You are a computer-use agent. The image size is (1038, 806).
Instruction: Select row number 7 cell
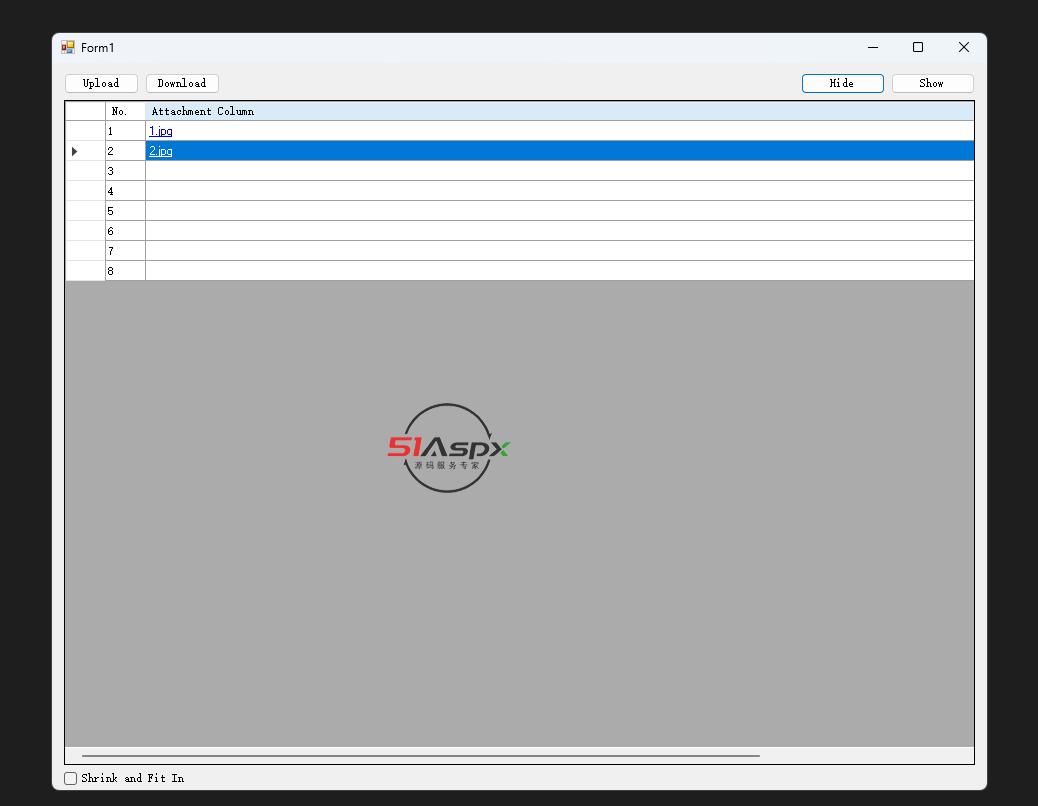coord(125,251)
